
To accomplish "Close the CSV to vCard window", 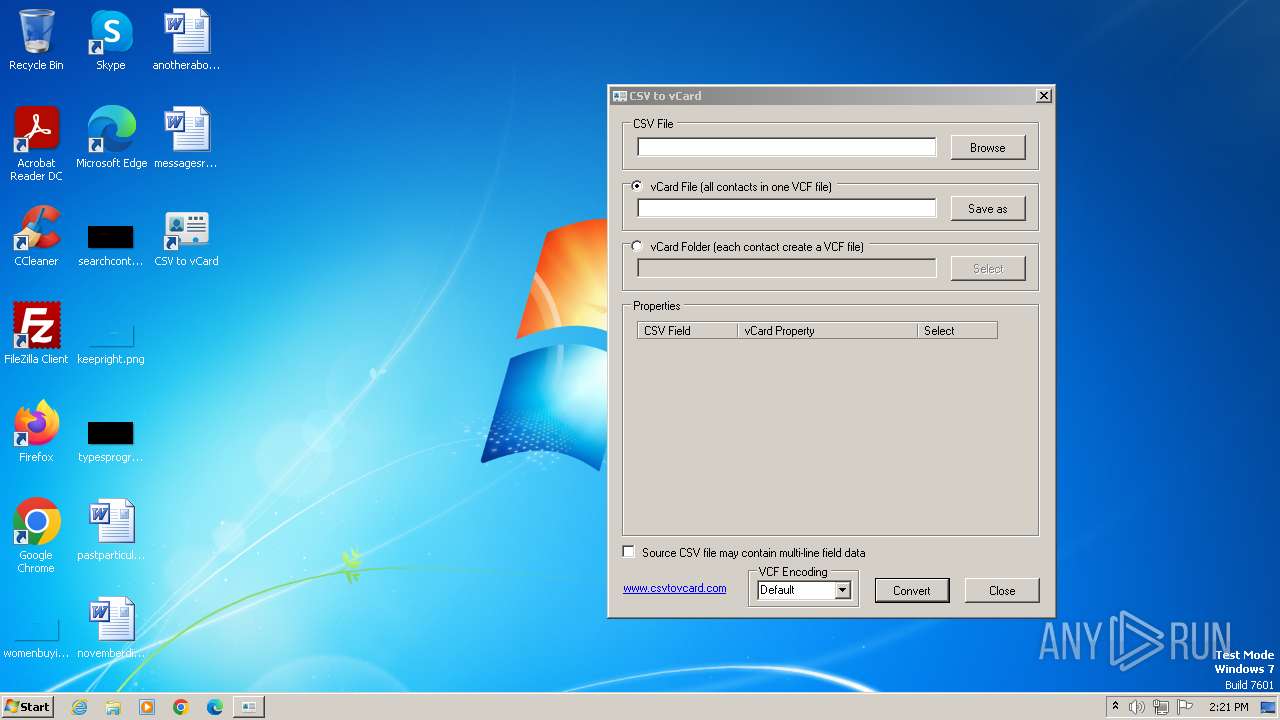I will (x=1043, y=96).
